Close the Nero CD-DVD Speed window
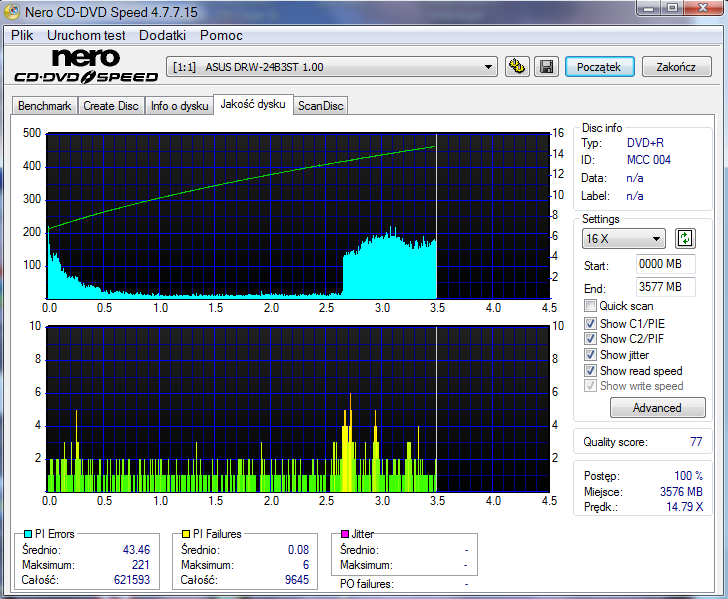Screen dimensions: 728x599 (703, 8)
